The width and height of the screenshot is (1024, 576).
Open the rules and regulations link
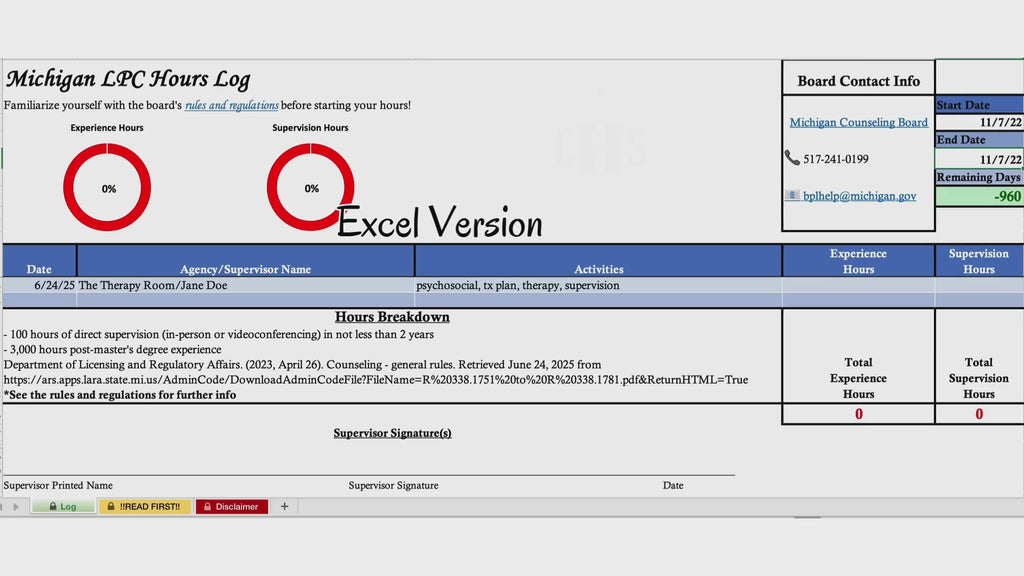point(231,105)
